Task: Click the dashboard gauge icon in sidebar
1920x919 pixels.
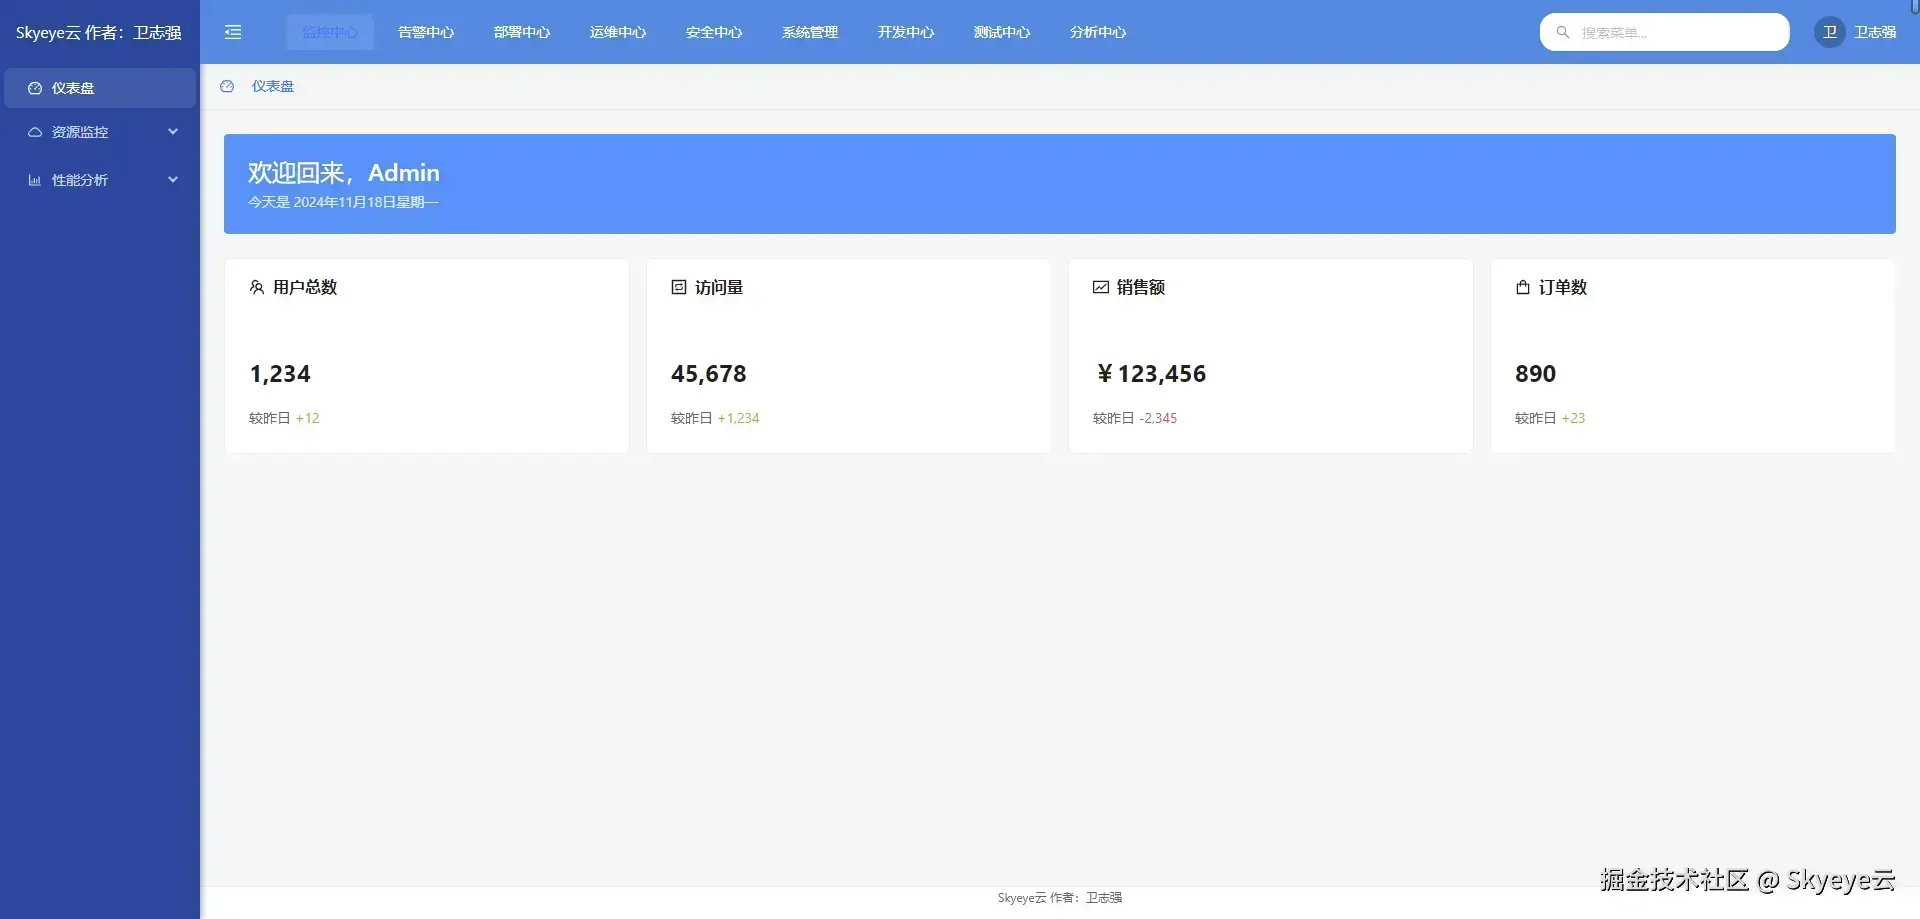Action: (x=35, y=88)
